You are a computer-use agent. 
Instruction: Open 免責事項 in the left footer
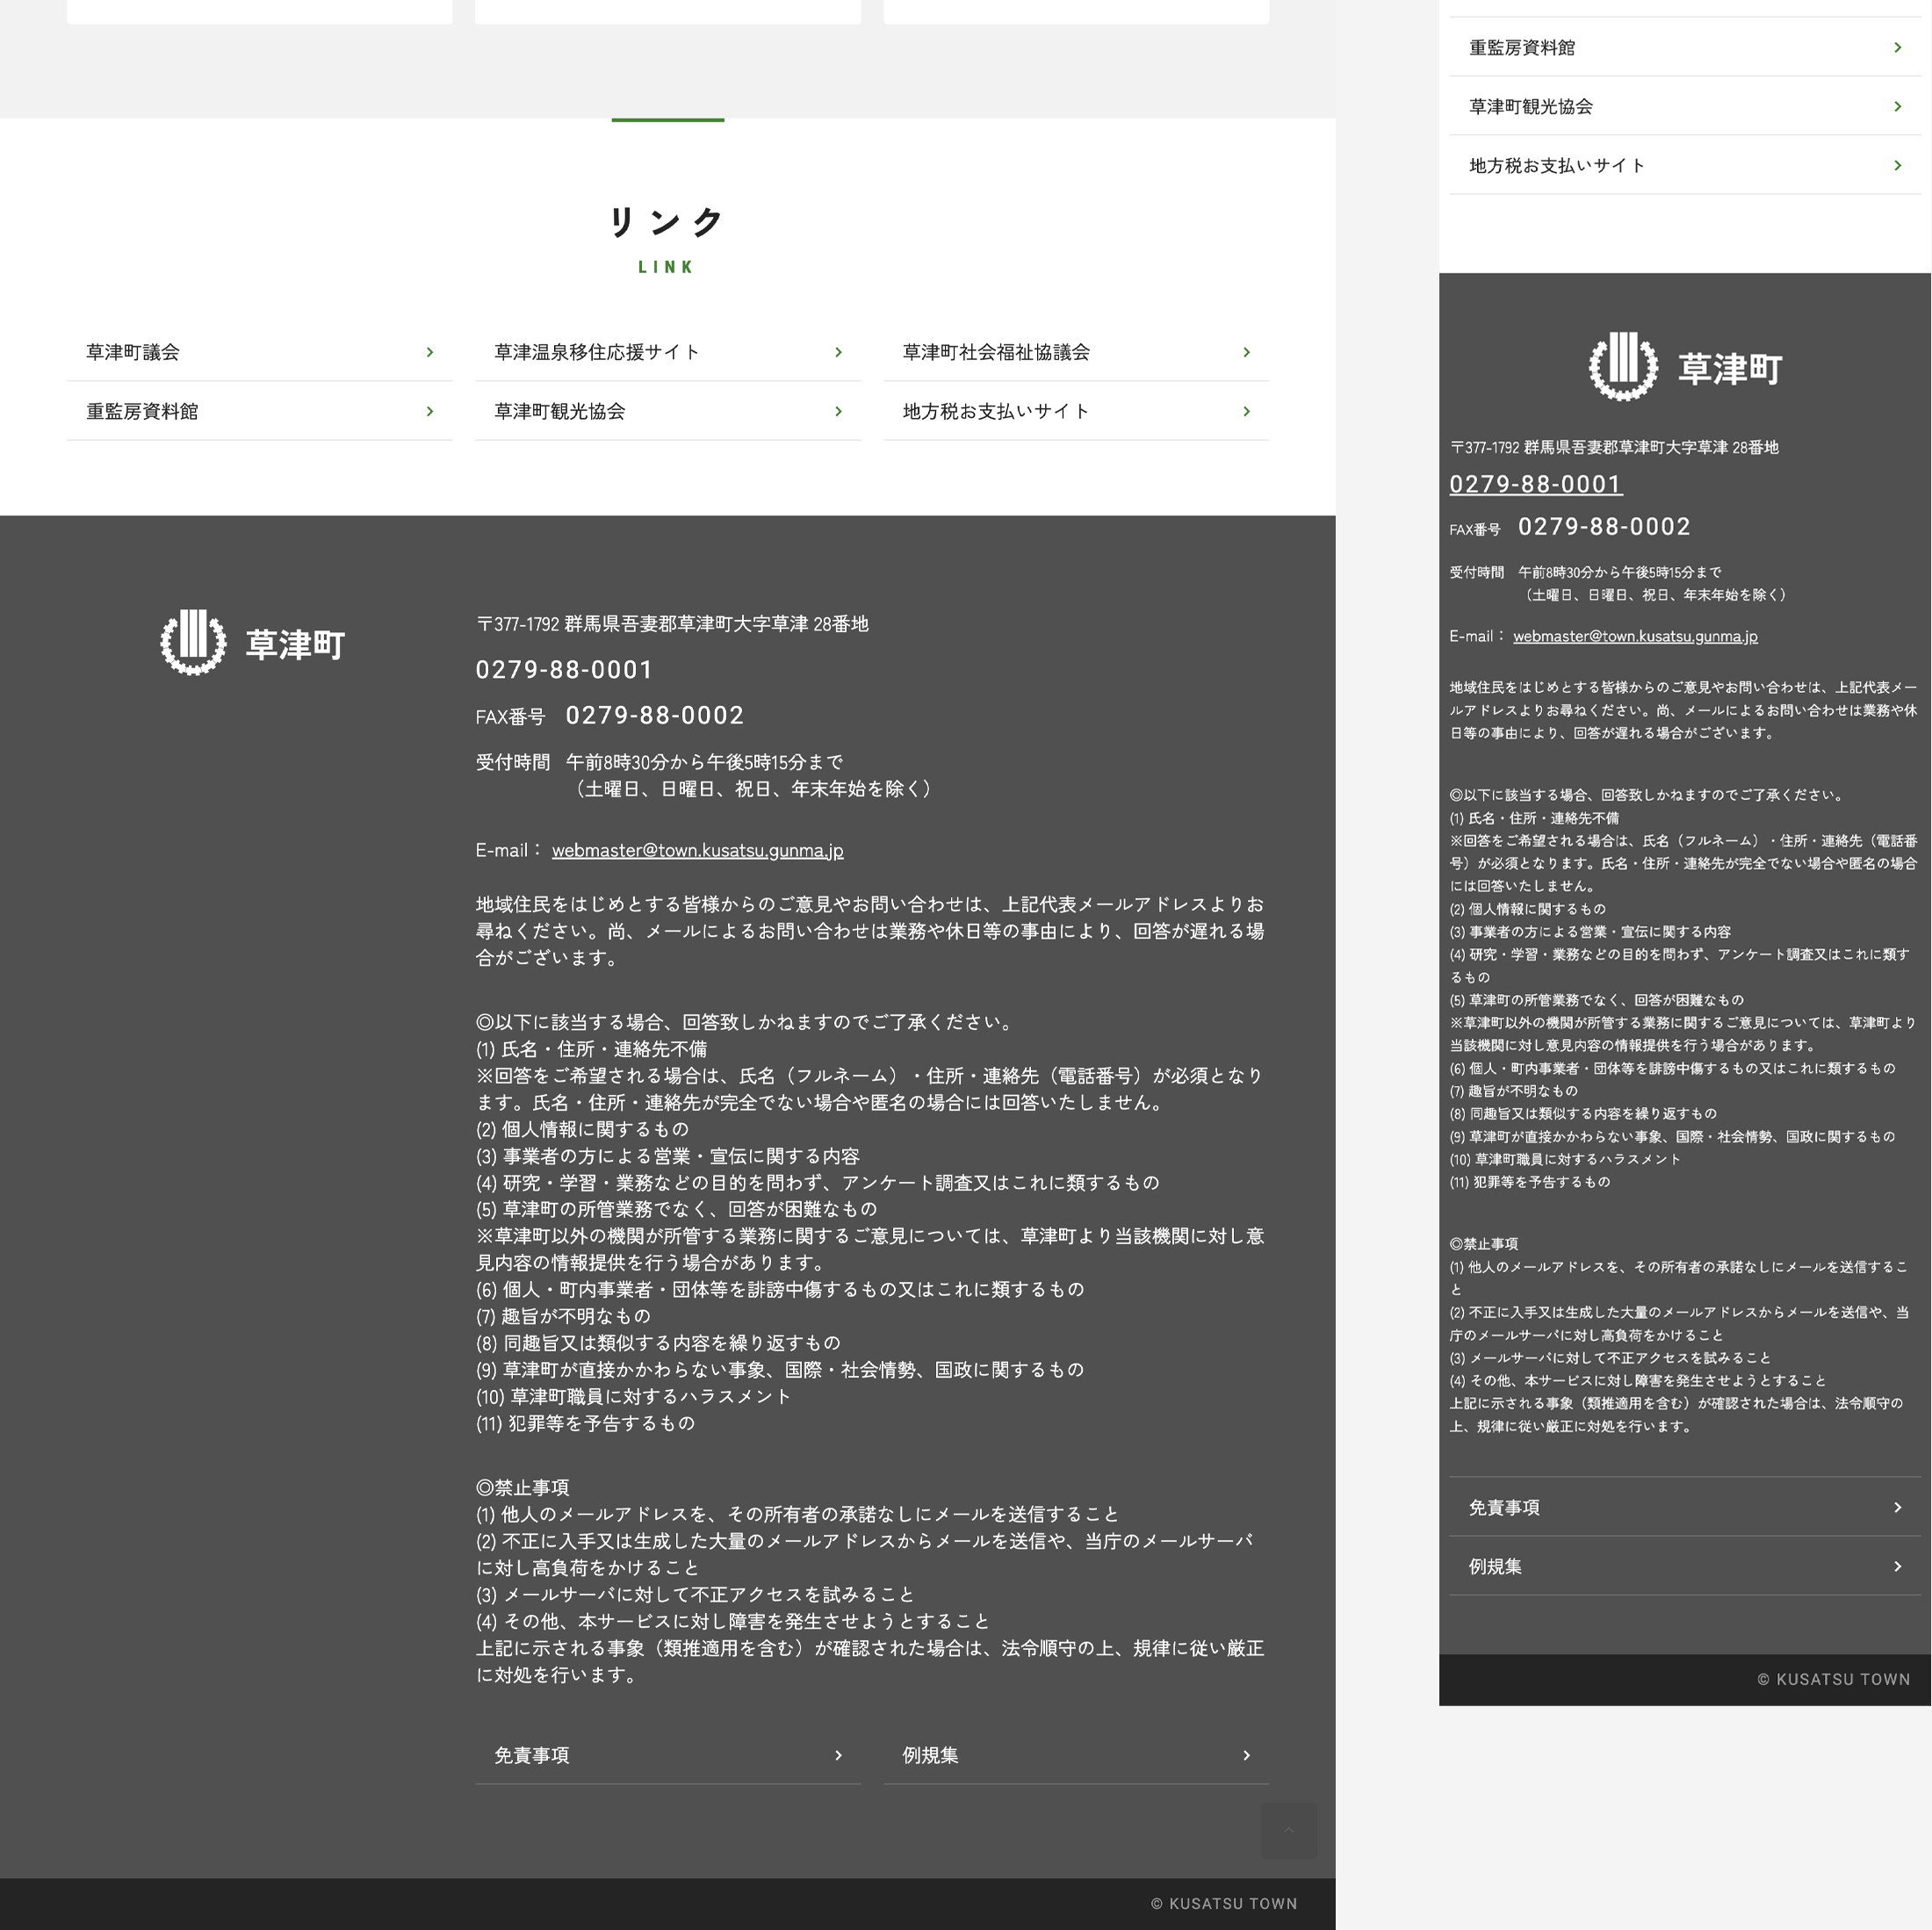[532, 1755]
